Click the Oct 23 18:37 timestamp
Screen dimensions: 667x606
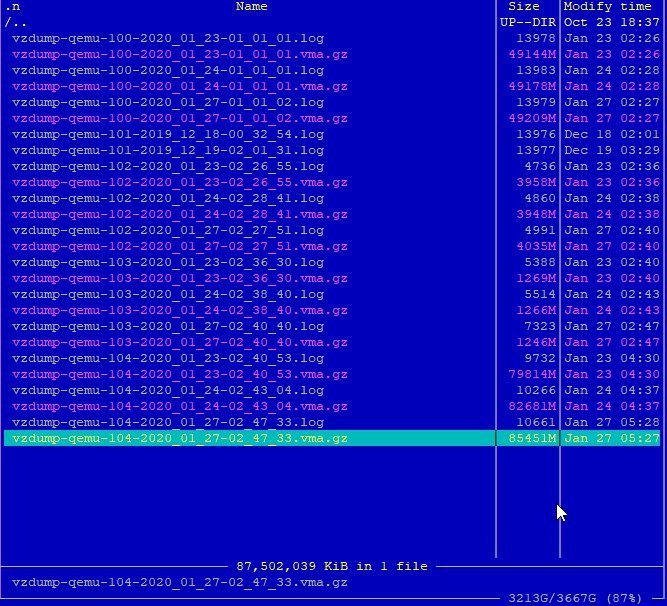[x=612, y=23]
